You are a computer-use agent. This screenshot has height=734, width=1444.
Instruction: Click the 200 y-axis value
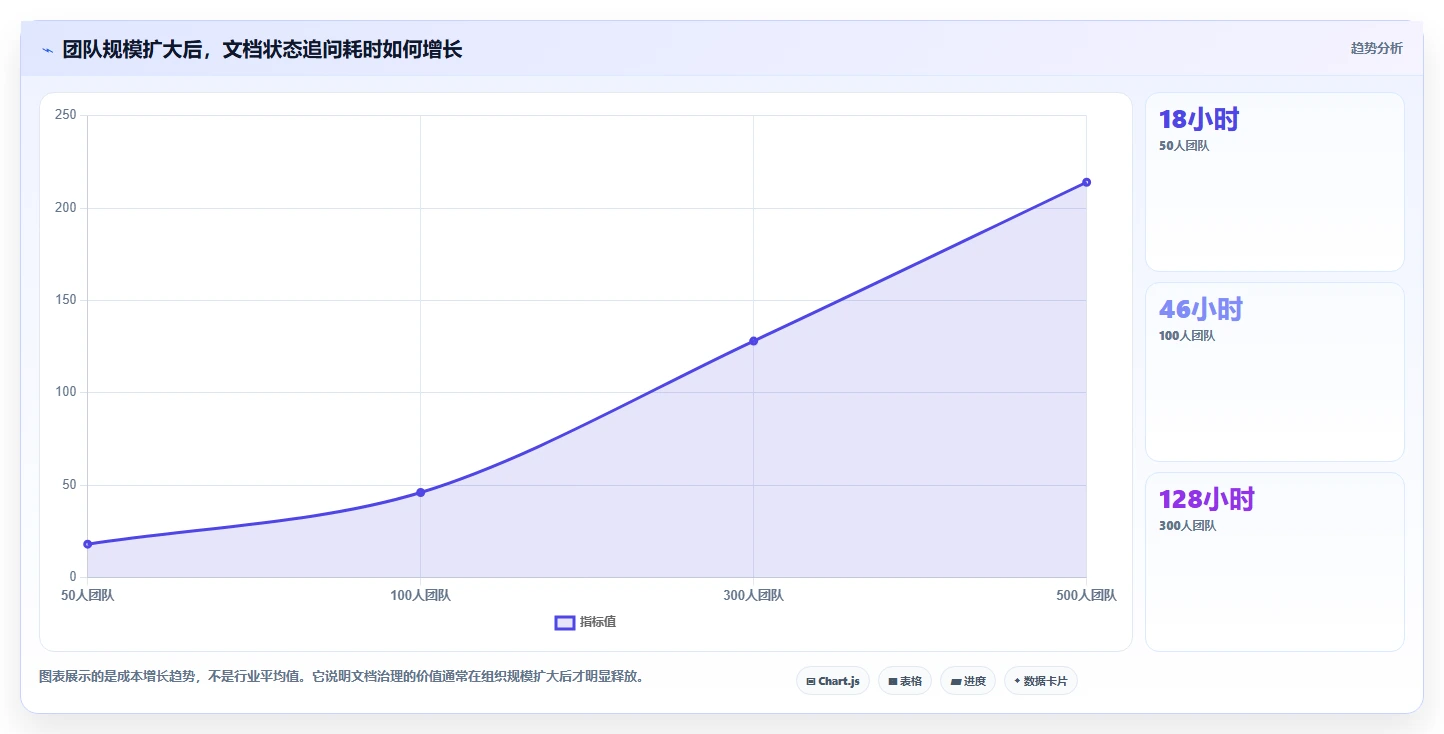[66, 208]
